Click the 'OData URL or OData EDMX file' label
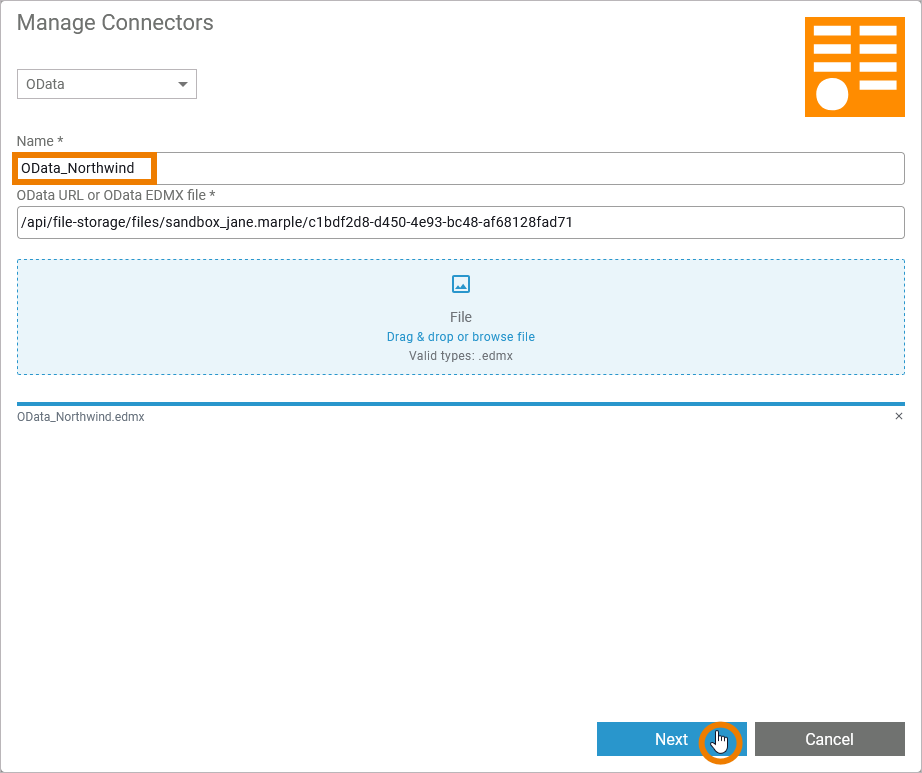This screenshot has height=773, width=922. 116,195
